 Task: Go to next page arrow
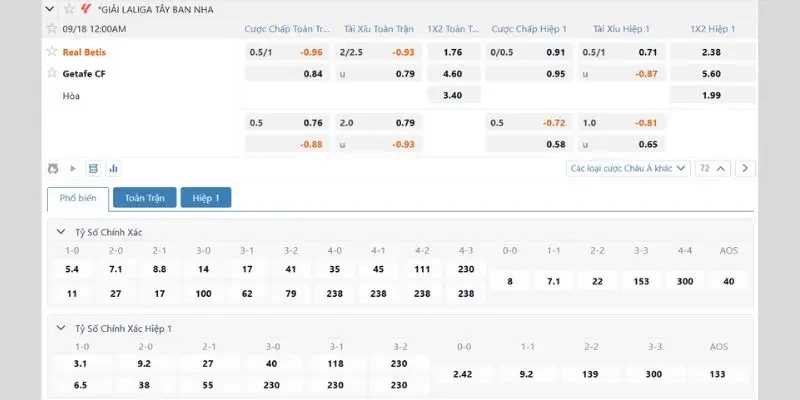point(745,168)
